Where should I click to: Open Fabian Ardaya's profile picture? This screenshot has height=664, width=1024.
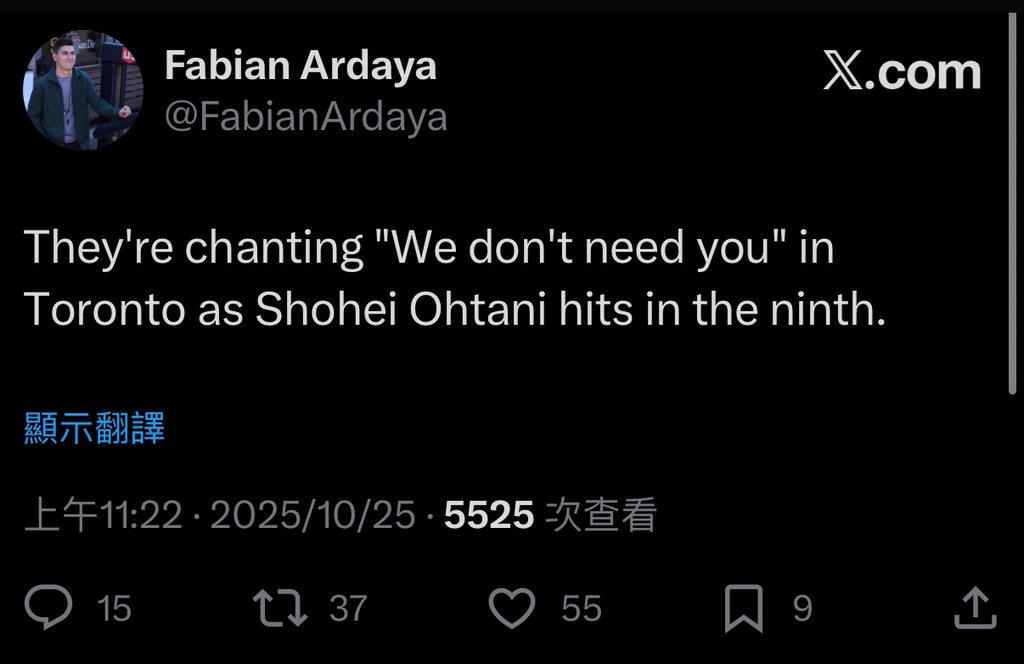82,90
